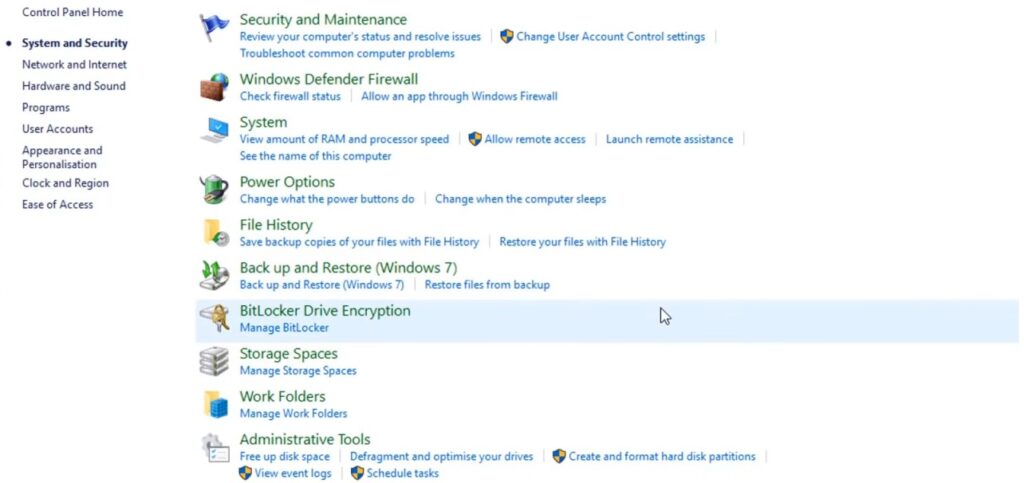Viewport: 1024px width, 483px height.
Task: Select Restore your files with File History
Action: (x=583, y=242)
